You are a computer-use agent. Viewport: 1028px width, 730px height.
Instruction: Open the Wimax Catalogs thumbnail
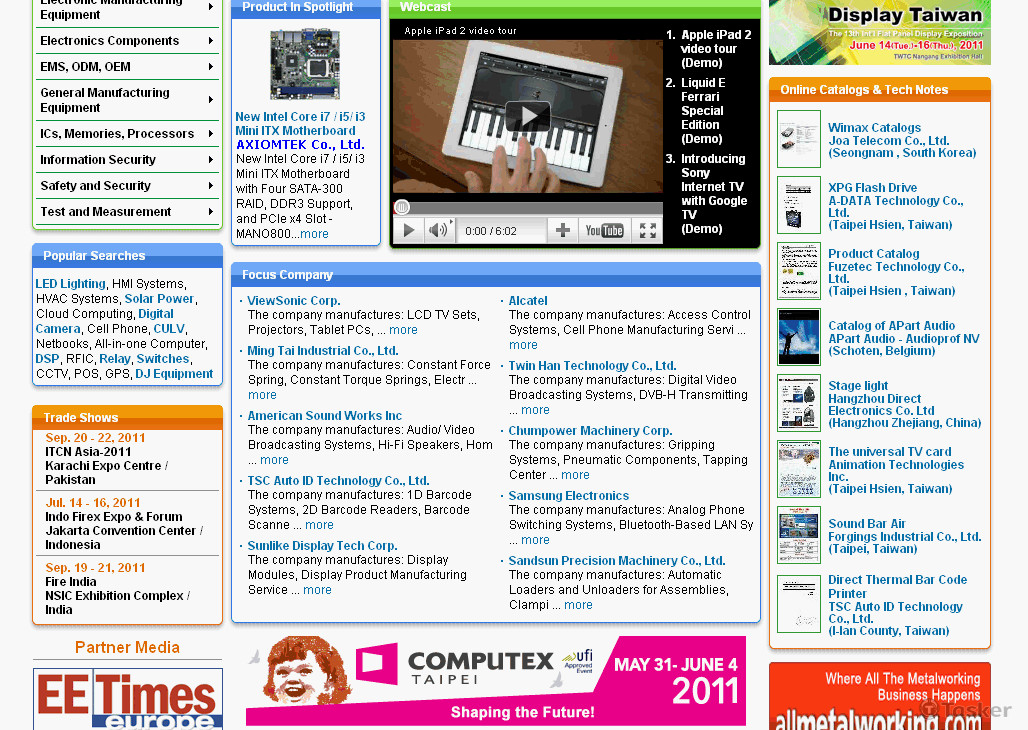[x=798, y=139]
